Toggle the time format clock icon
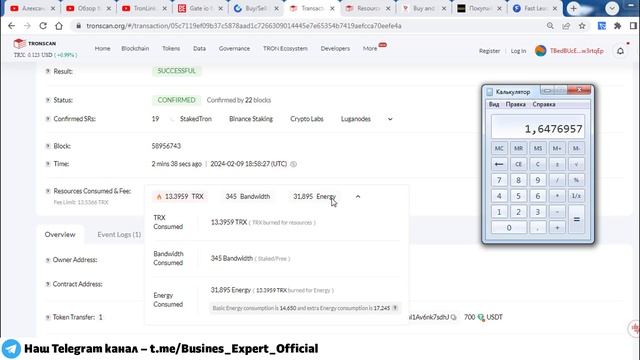Image resolution: width=640 pixels, height=360 pixels. (293, 164)
